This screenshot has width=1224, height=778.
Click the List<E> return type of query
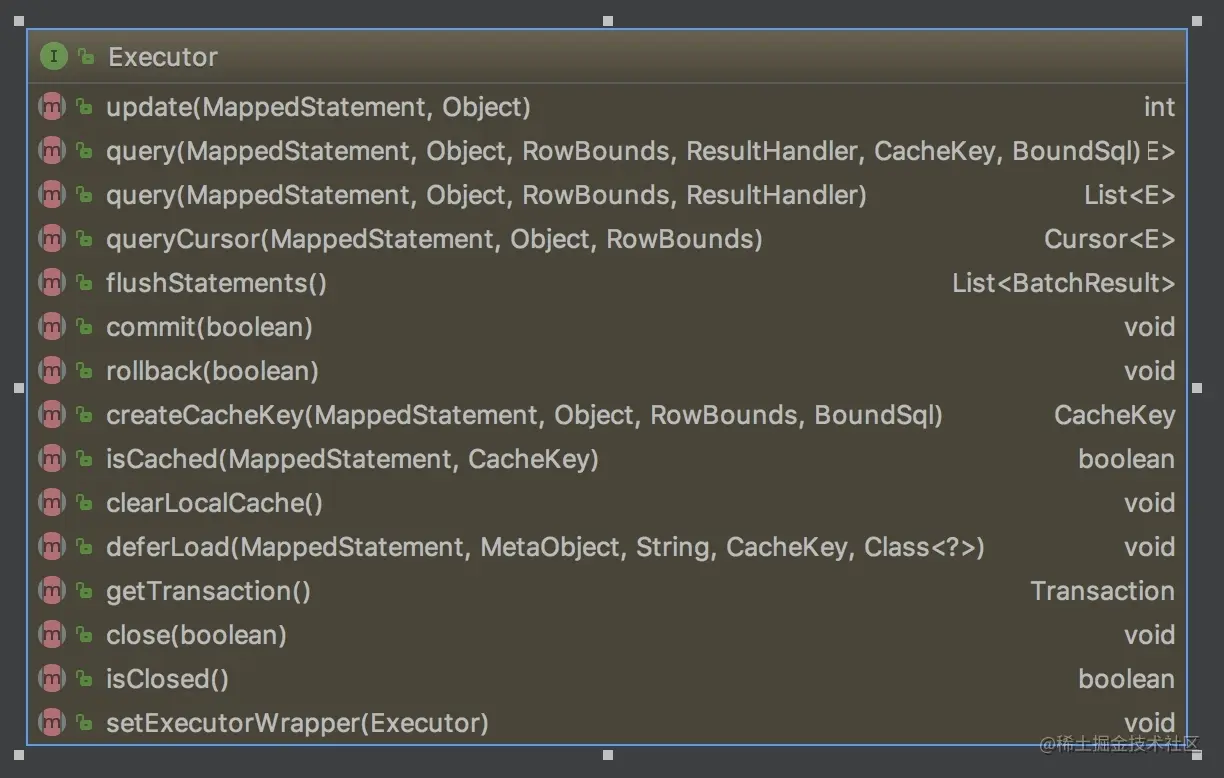(1130, 195)
